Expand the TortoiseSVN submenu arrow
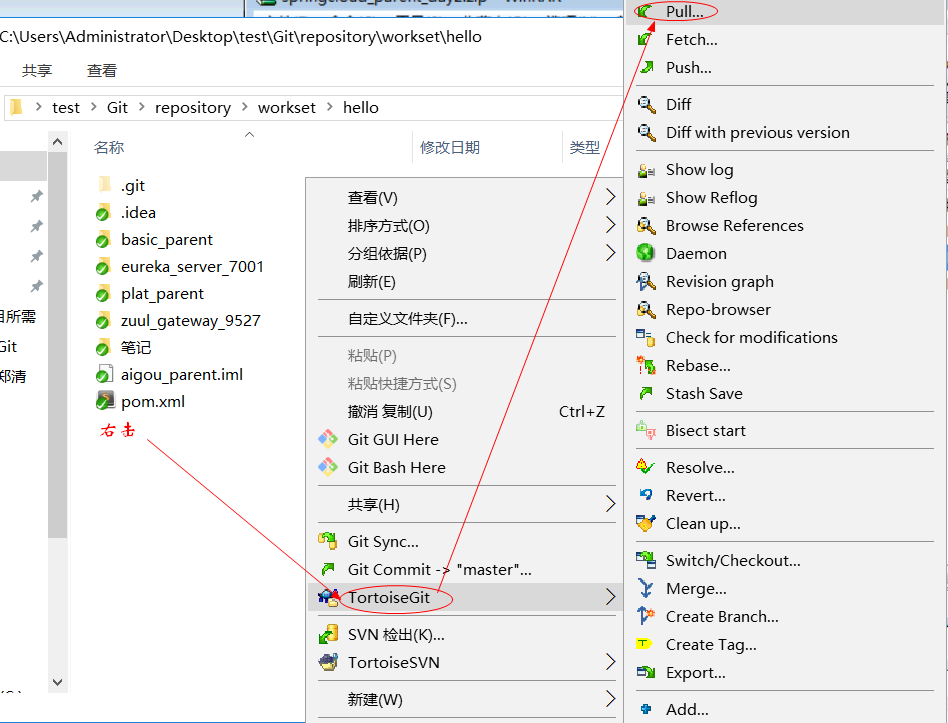Viewport: 948px width, 723px height. 610,663
